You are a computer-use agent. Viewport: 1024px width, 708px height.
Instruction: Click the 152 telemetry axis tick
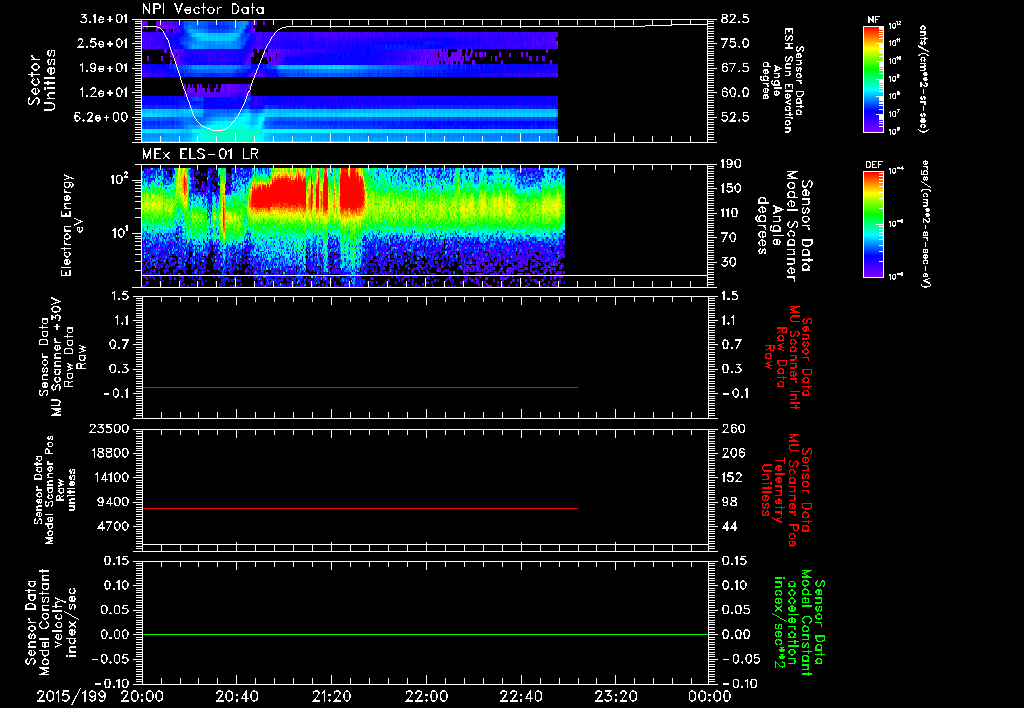pos(732,477)
